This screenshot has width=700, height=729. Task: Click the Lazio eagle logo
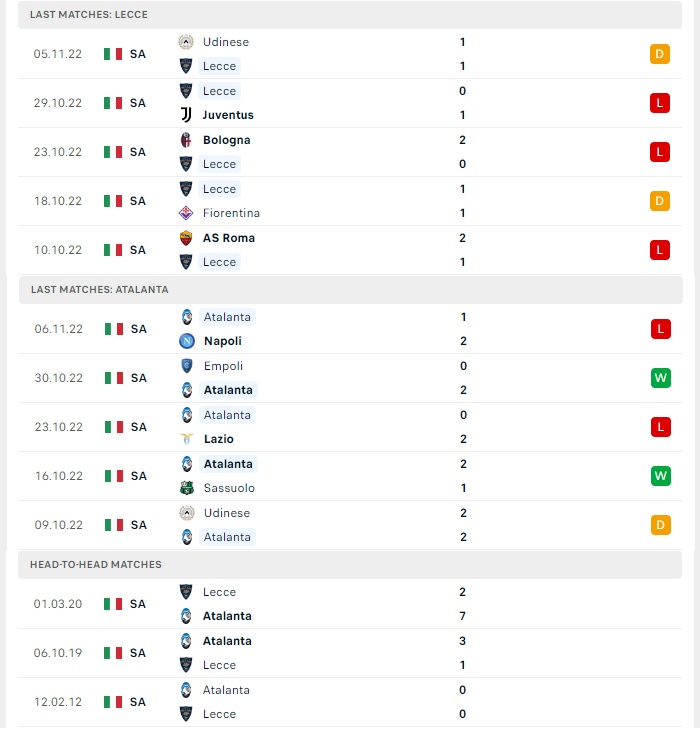[187, 439]
